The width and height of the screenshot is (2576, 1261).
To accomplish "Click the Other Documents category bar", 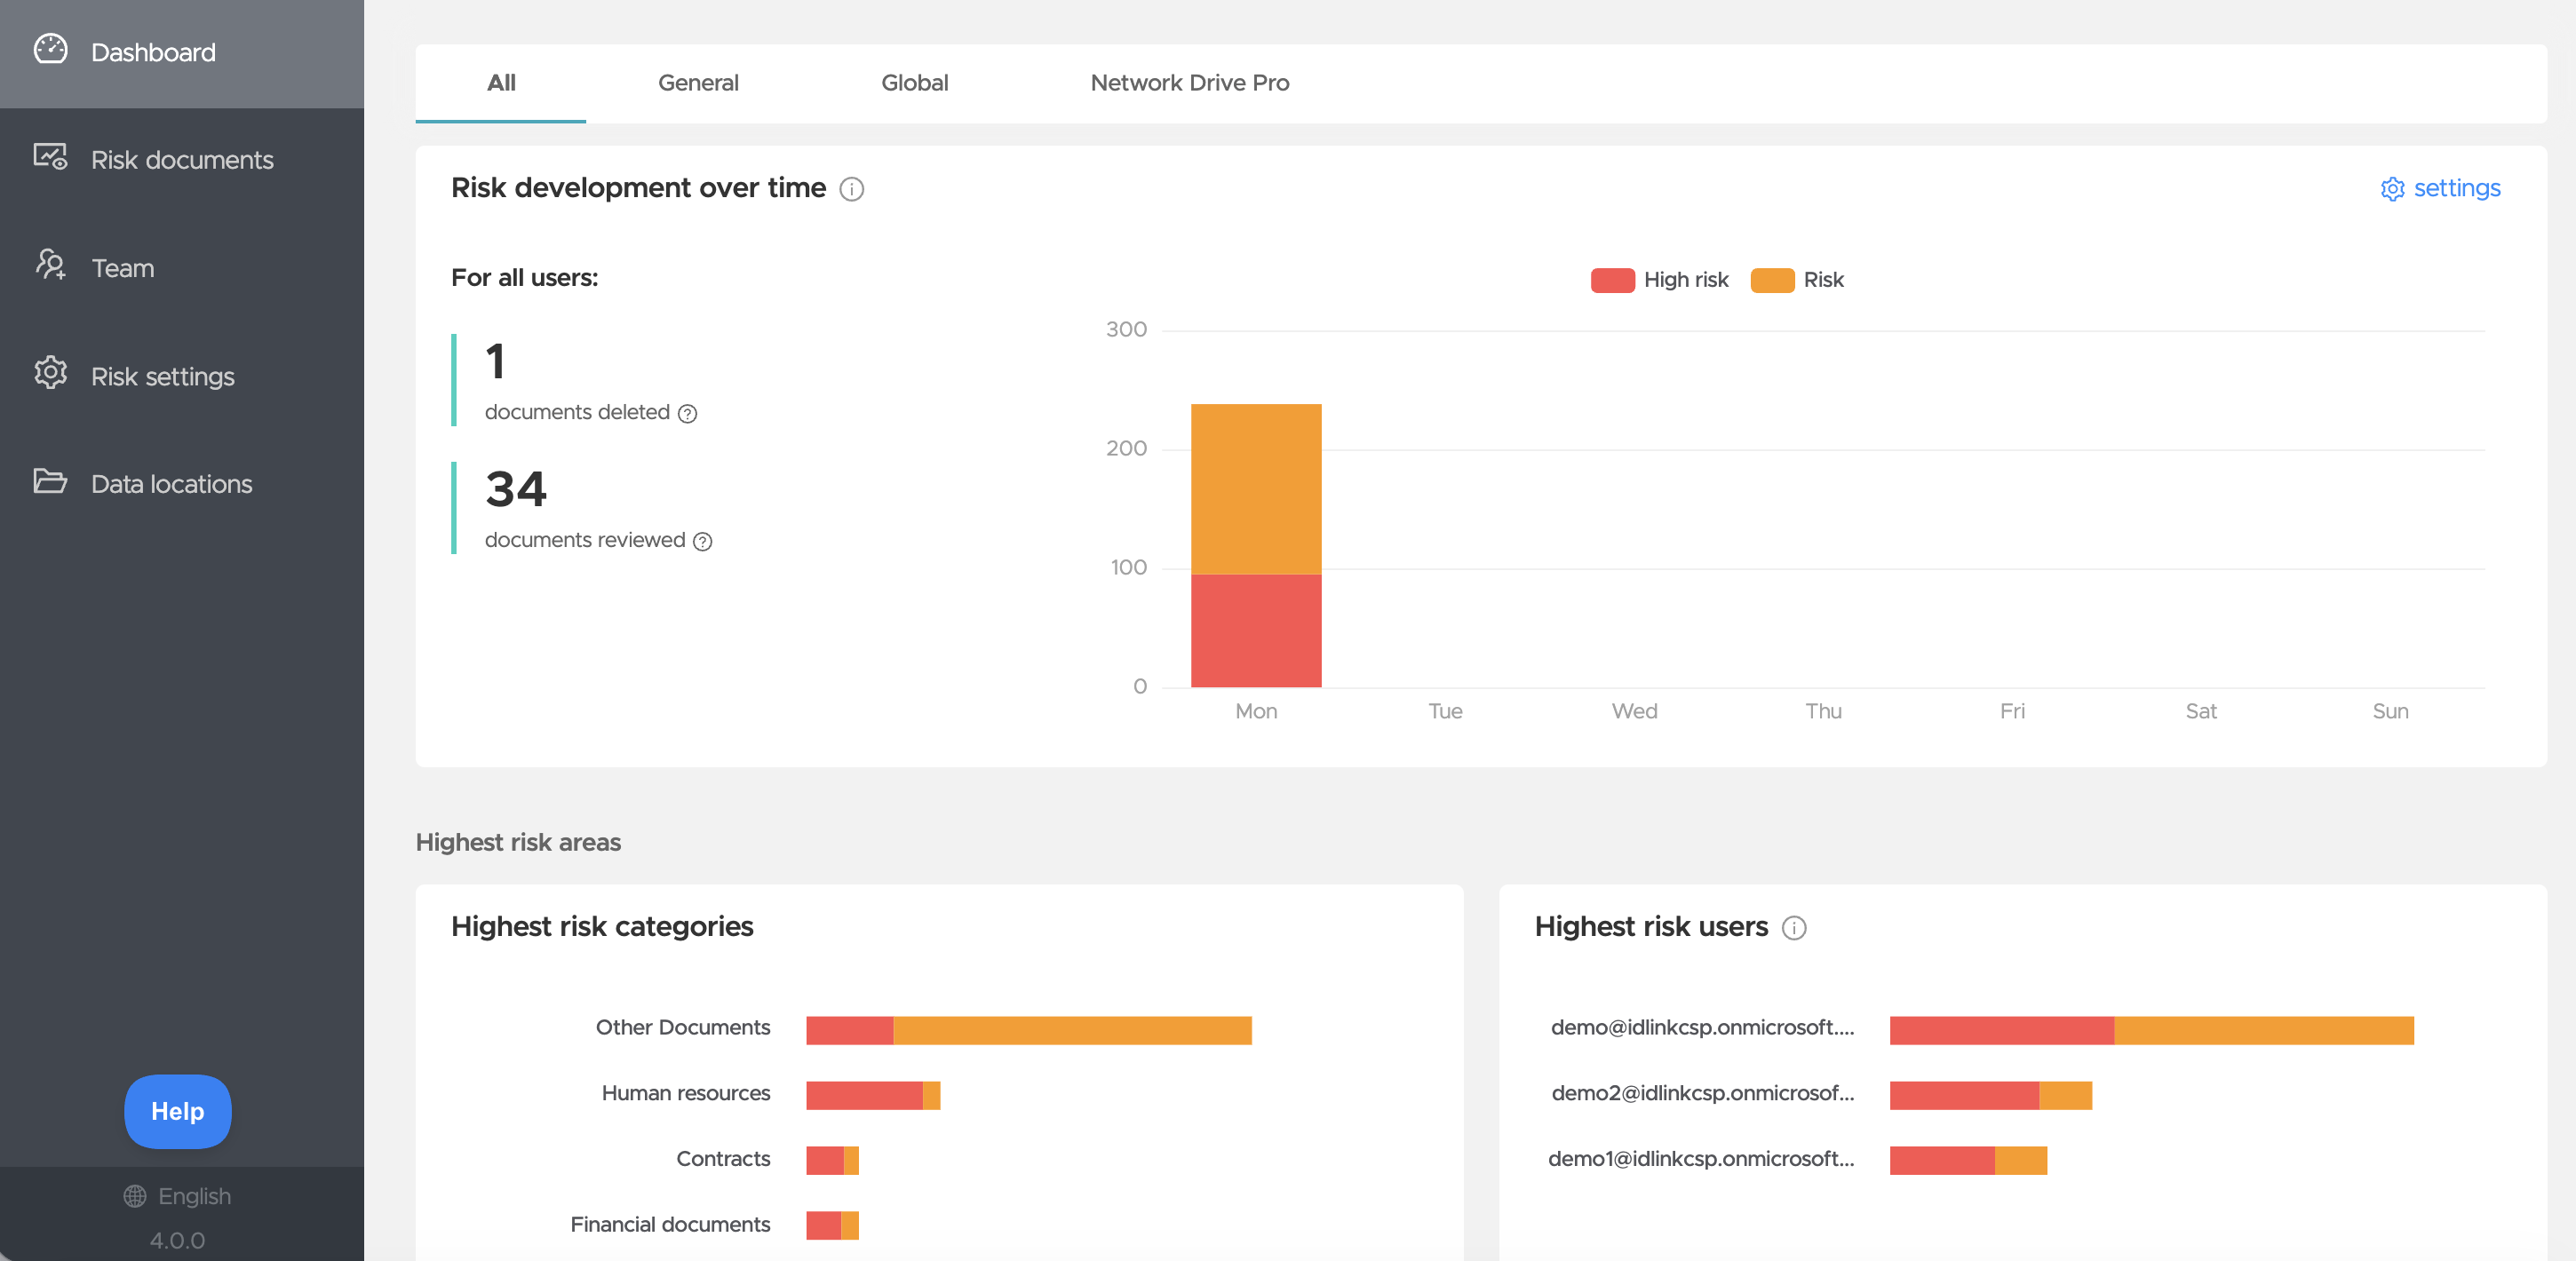I will pyautogui.click(x=1029, y=1030).
